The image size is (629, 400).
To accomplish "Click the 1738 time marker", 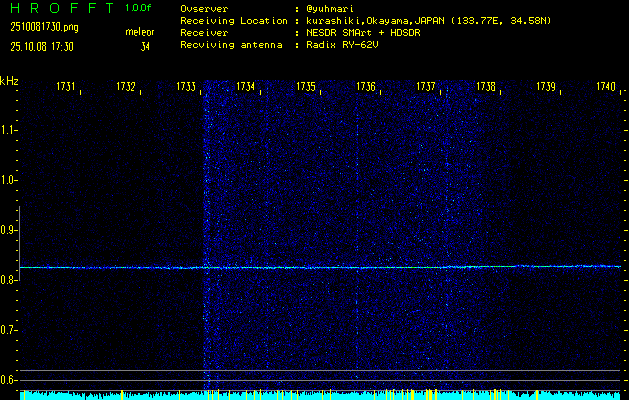I will pos(486,86).
